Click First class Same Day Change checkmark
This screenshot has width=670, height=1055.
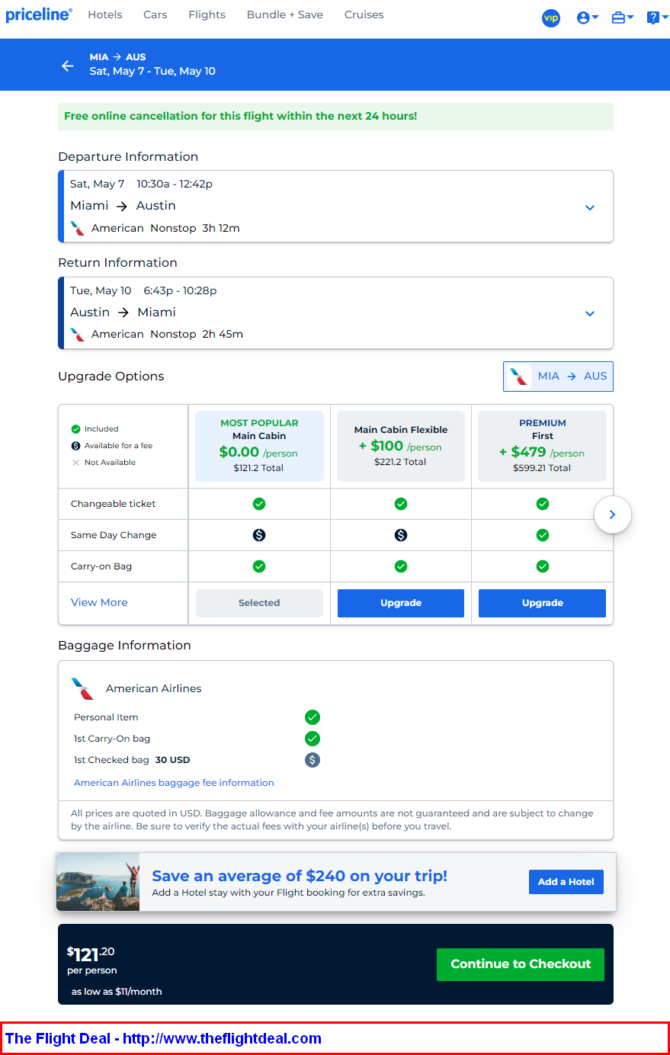(543, 535)
